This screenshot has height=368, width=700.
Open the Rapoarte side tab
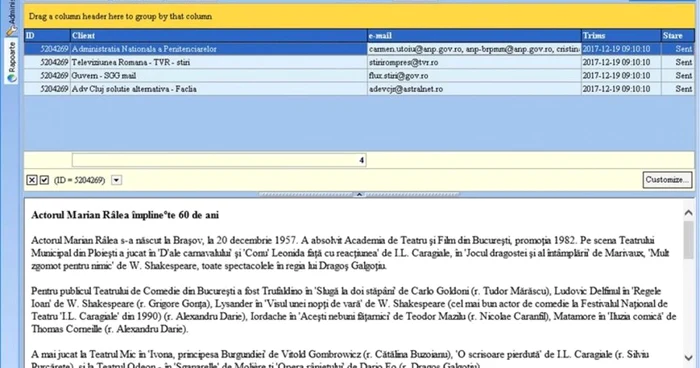(x=12, y=61)
